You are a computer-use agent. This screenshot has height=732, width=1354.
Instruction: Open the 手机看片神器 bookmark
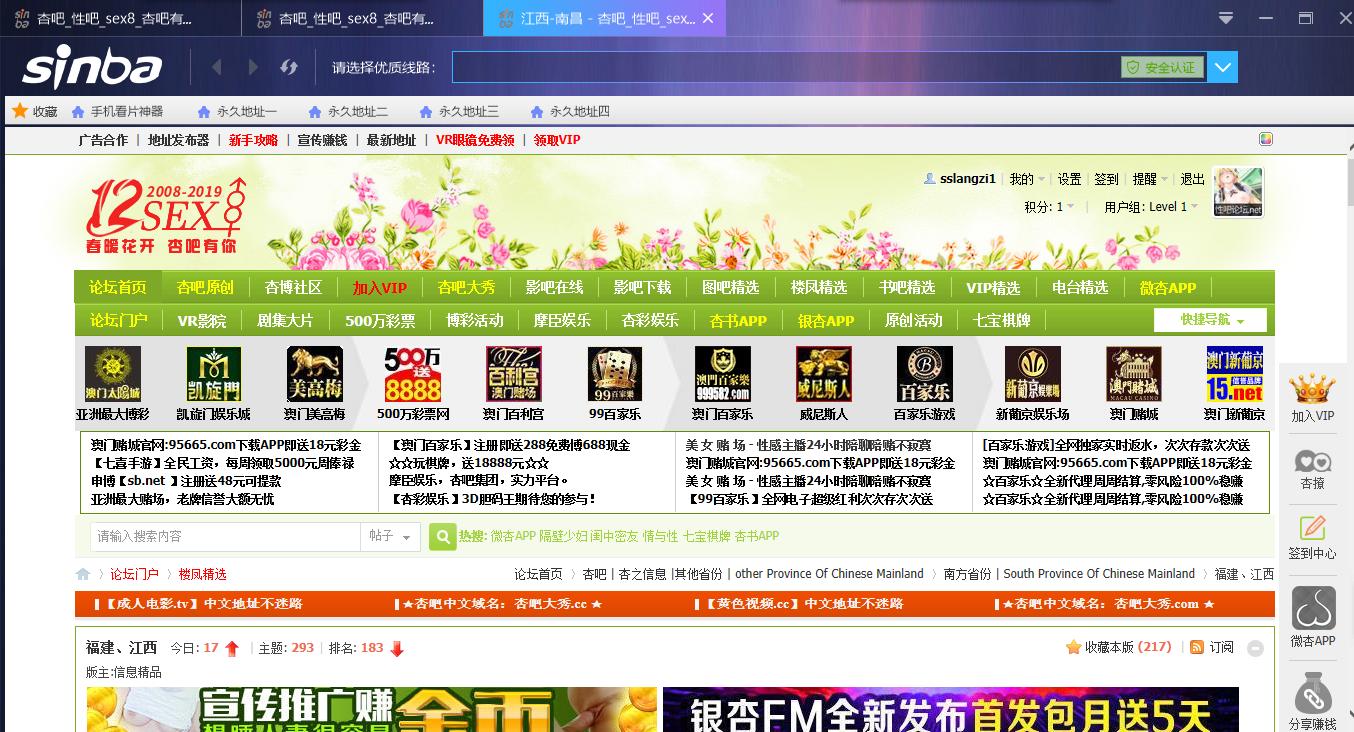click(118, 111)
